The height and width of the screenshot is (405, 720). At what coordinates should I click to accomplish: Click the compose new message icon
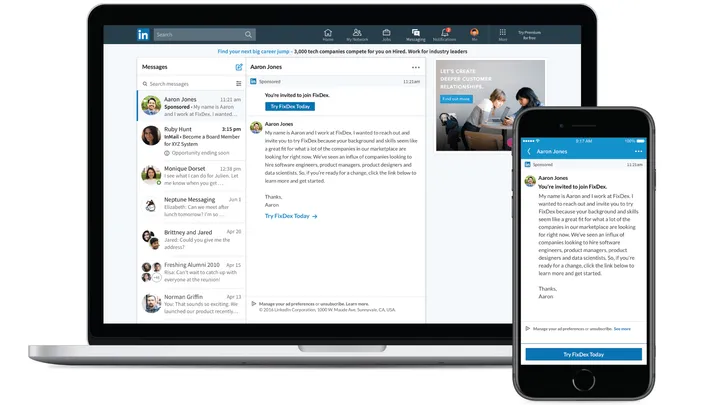(239, 67)
